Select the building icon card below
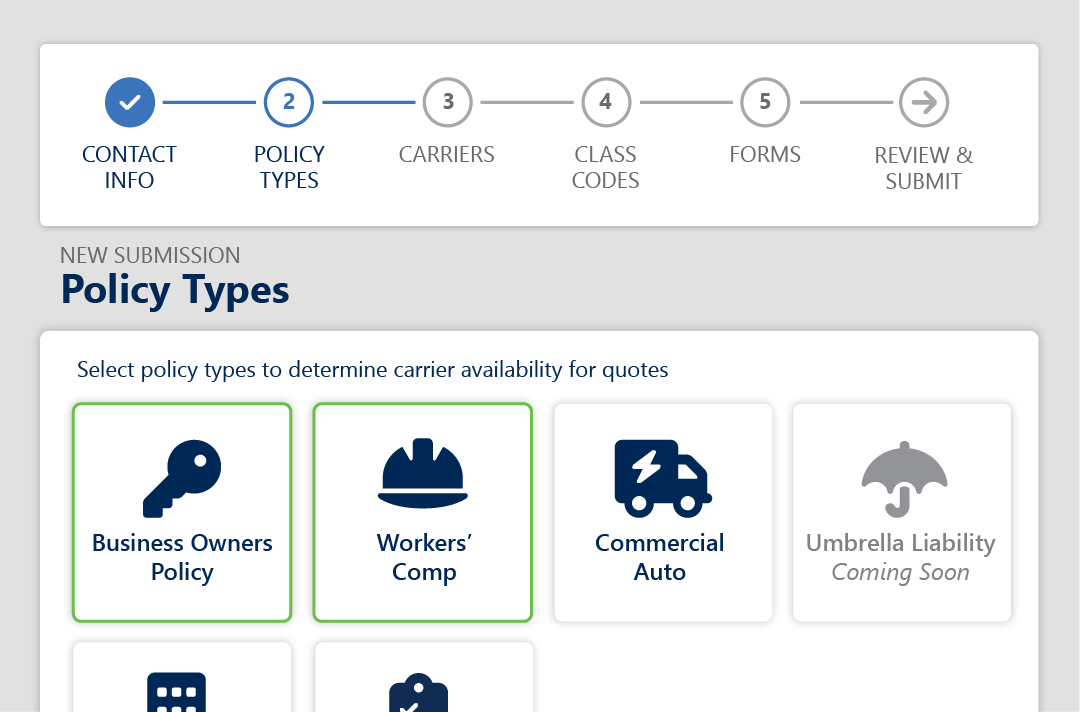The height and width of the screenshot is (712, 1080). [177, 690]
